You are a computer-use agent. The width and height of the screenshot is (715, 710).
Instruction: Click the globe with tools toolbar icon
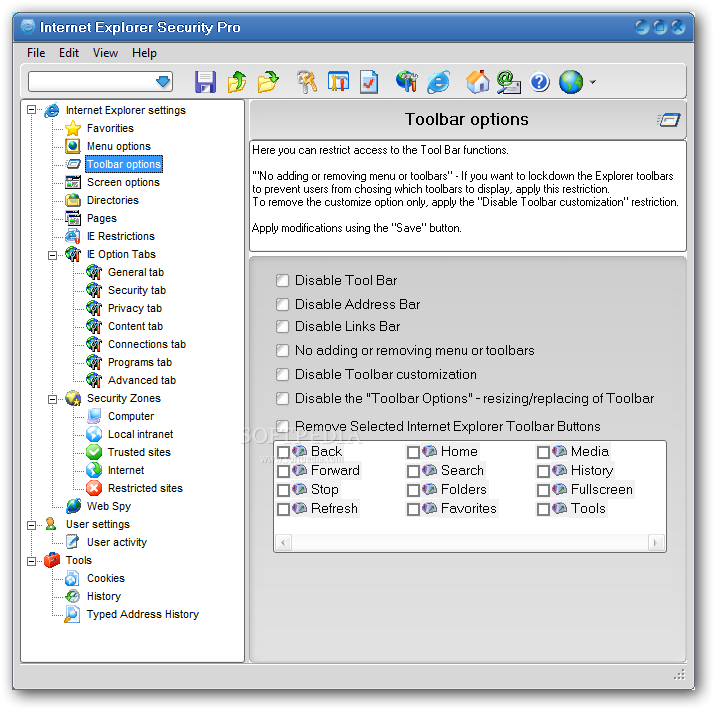pos(406,82)
